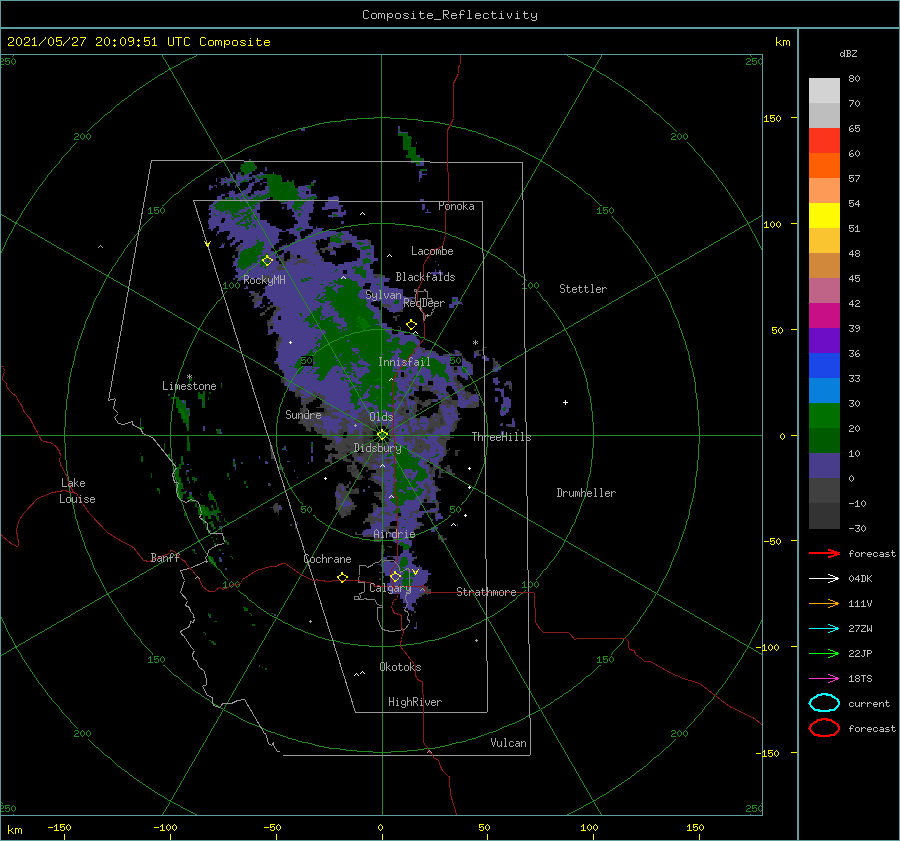Click the Sundre town label

pyautogui.click(x=303, y=414)
